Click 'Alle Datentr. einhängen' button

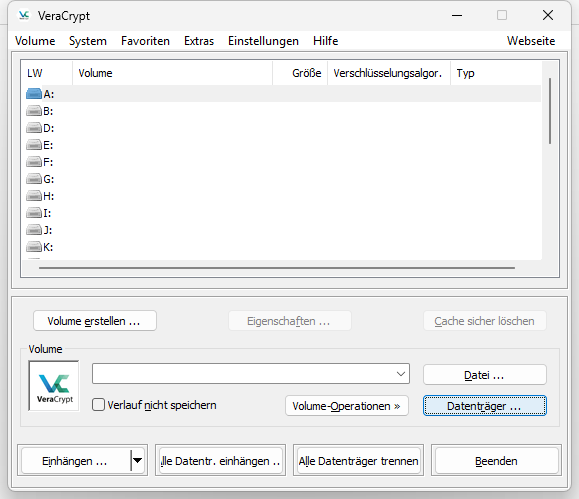point(220,460)
